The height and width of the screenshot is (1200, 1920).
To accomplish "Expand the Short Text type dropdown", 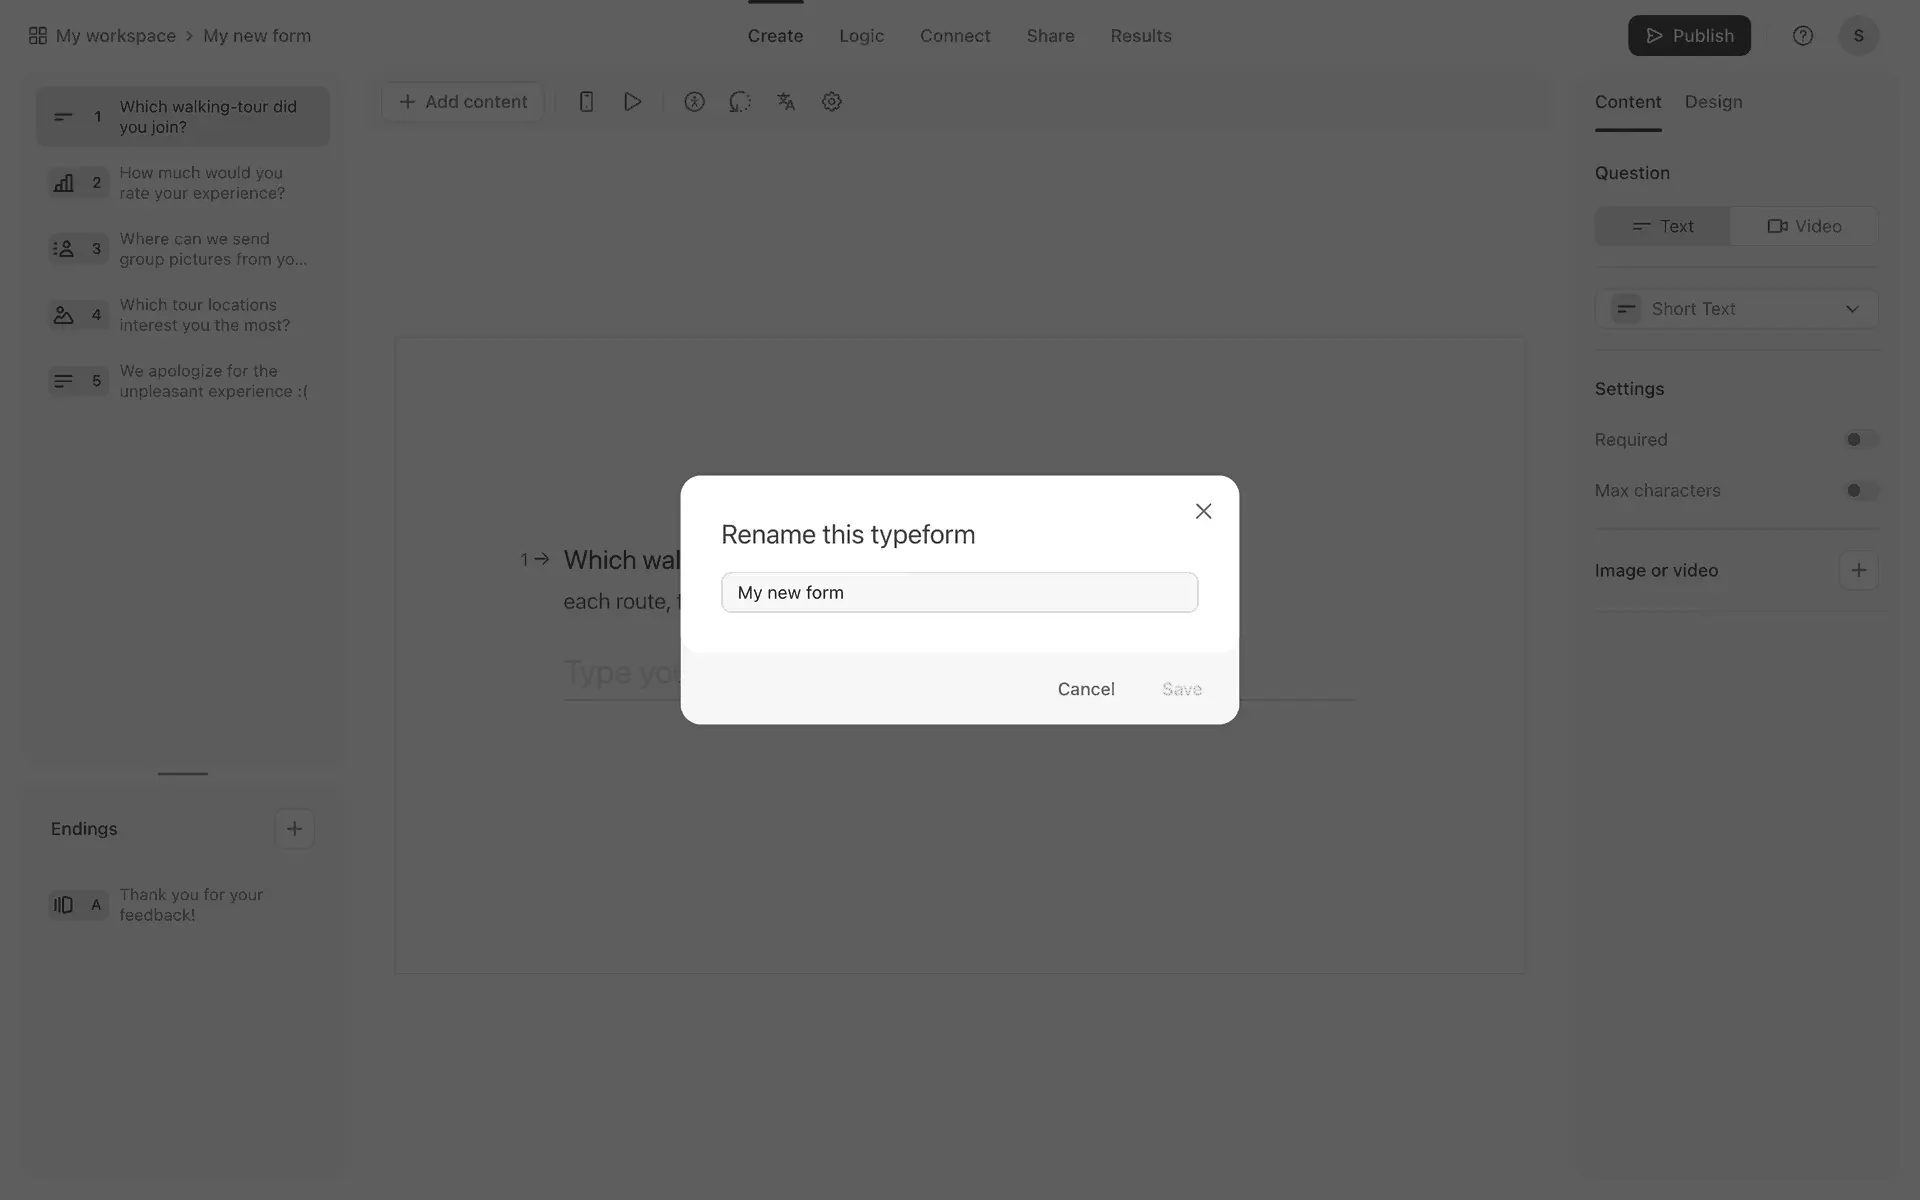I will (x=1736, y=309).
